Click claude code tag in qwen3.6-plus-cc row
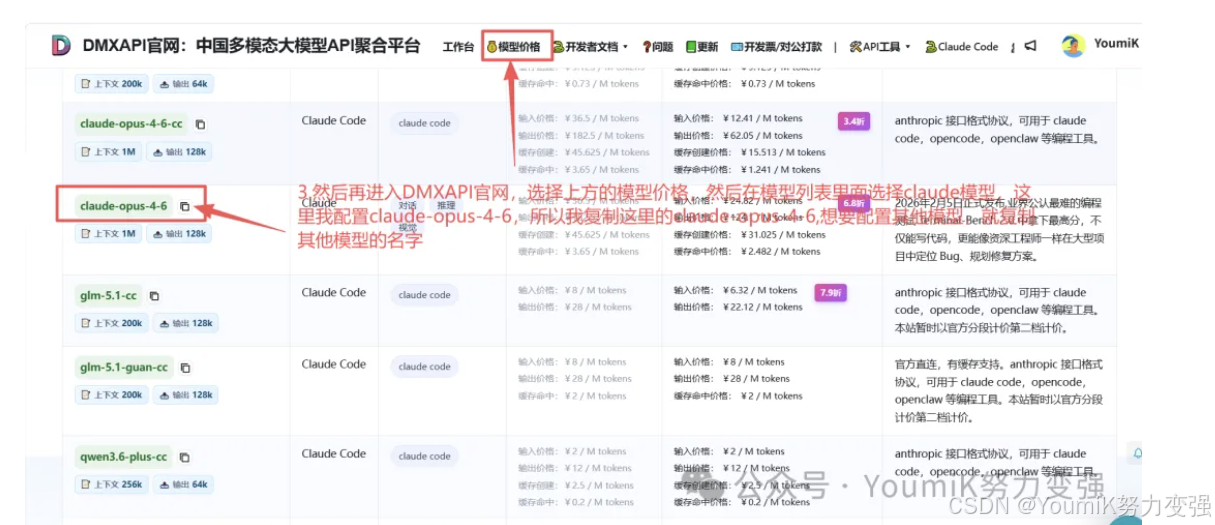Screen dimensions: 1215x525 [x=424, y=457]
